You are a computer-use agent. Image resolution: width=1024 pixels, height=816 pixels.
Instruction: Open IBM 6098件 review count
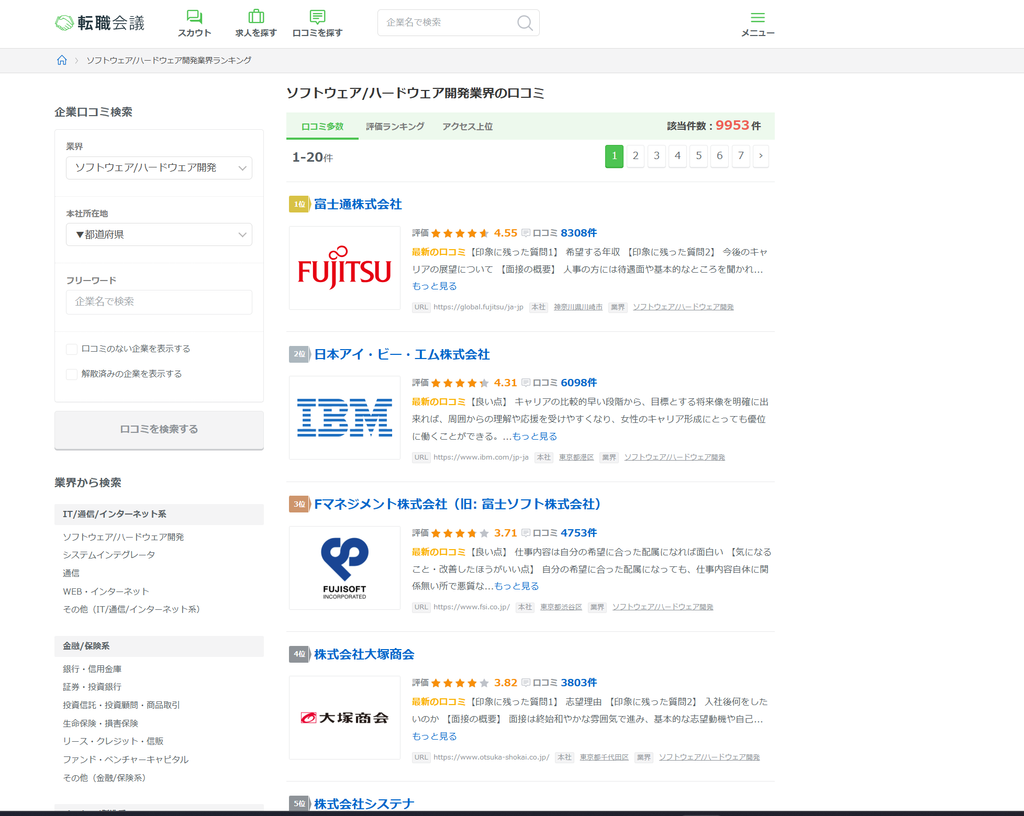click(x=579, y=383)
